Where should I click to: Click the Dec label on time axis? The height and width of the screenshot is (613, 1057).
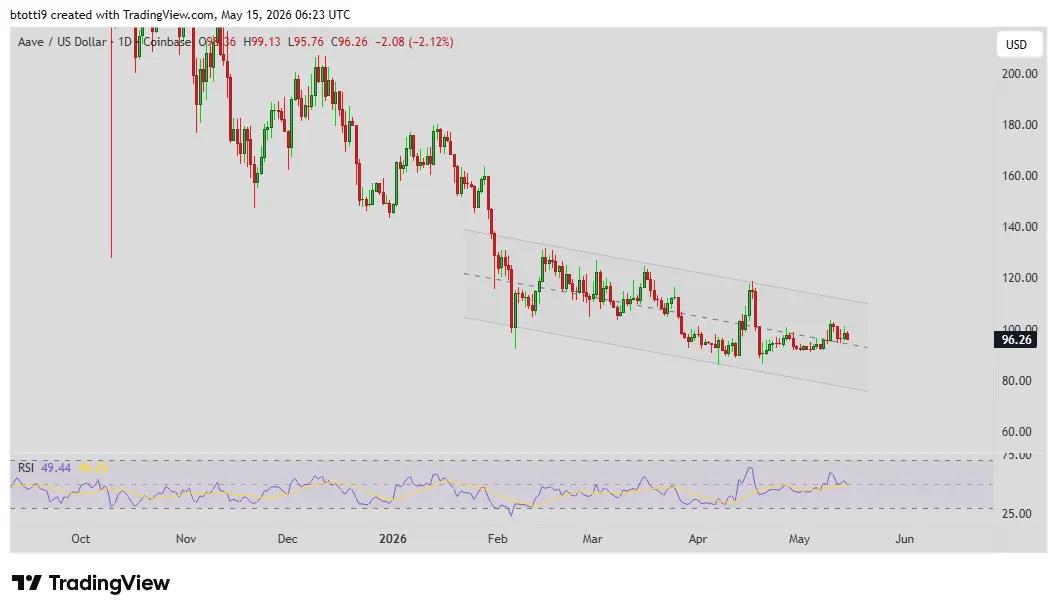click(287, 539)
